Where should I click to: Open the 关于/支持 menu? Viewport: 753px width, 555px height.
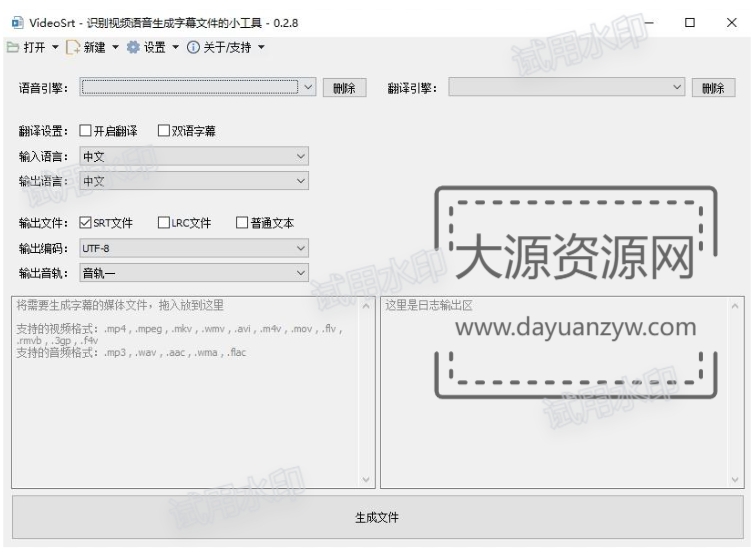[227, 47]
